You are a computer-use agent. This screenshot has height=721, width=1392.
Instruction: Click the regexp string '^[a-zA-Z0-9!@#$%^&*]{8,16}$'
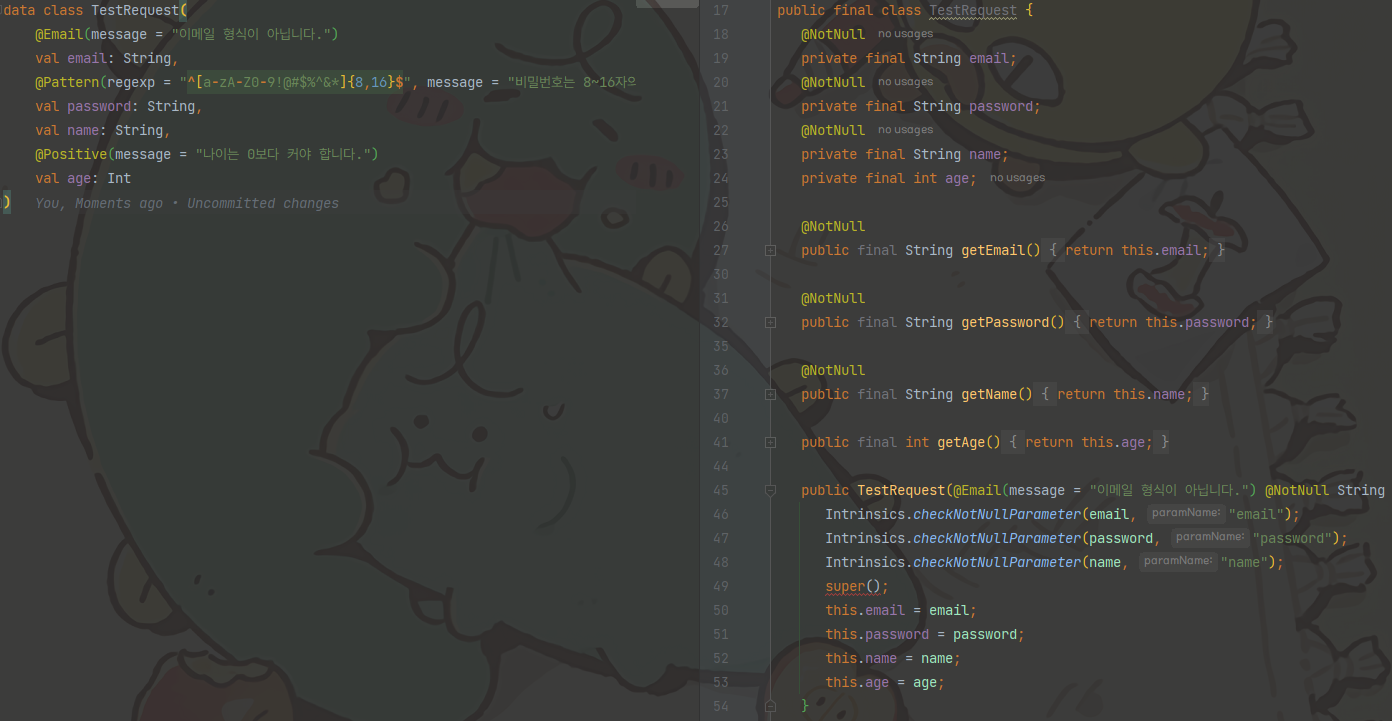pos(295,82)
